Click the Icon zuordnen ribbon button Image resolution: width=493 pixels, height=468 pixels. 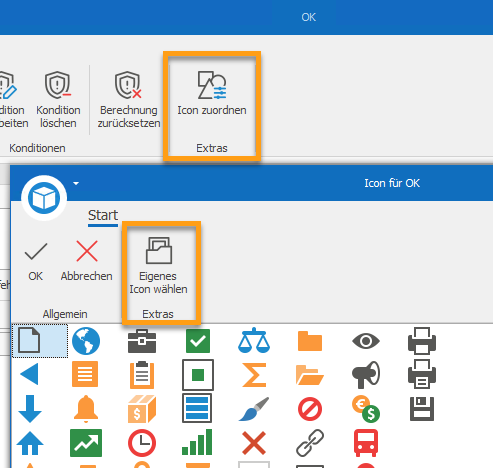click(212, 93)
